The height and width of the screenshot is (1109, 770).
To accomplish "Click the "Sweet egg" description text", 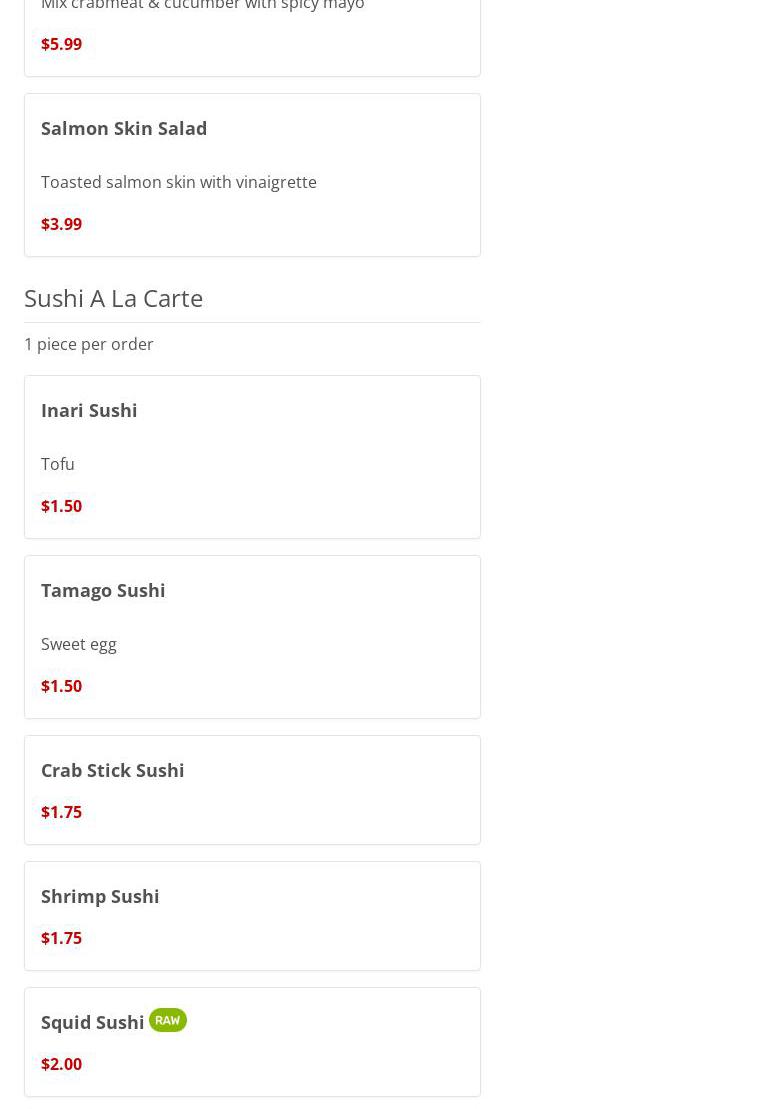I will 78,644.
